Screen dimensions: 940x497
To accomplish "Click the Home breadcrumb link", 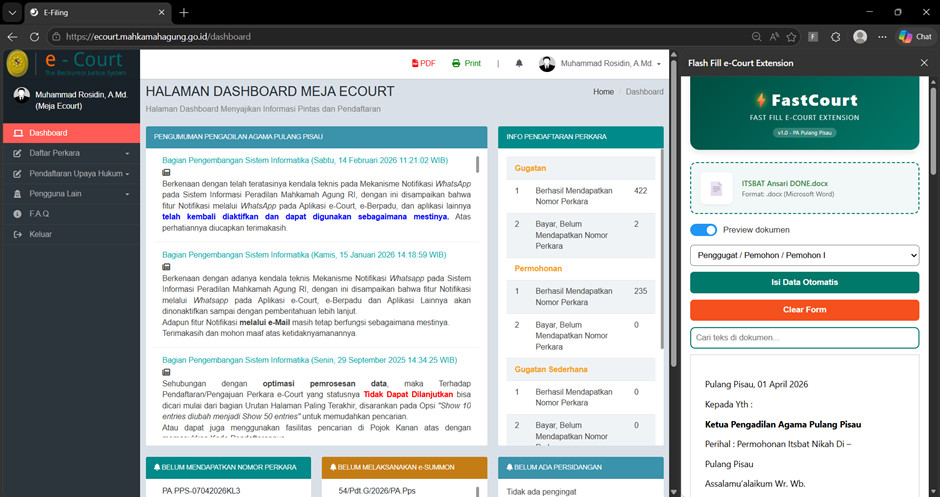I will click(603, 92).
